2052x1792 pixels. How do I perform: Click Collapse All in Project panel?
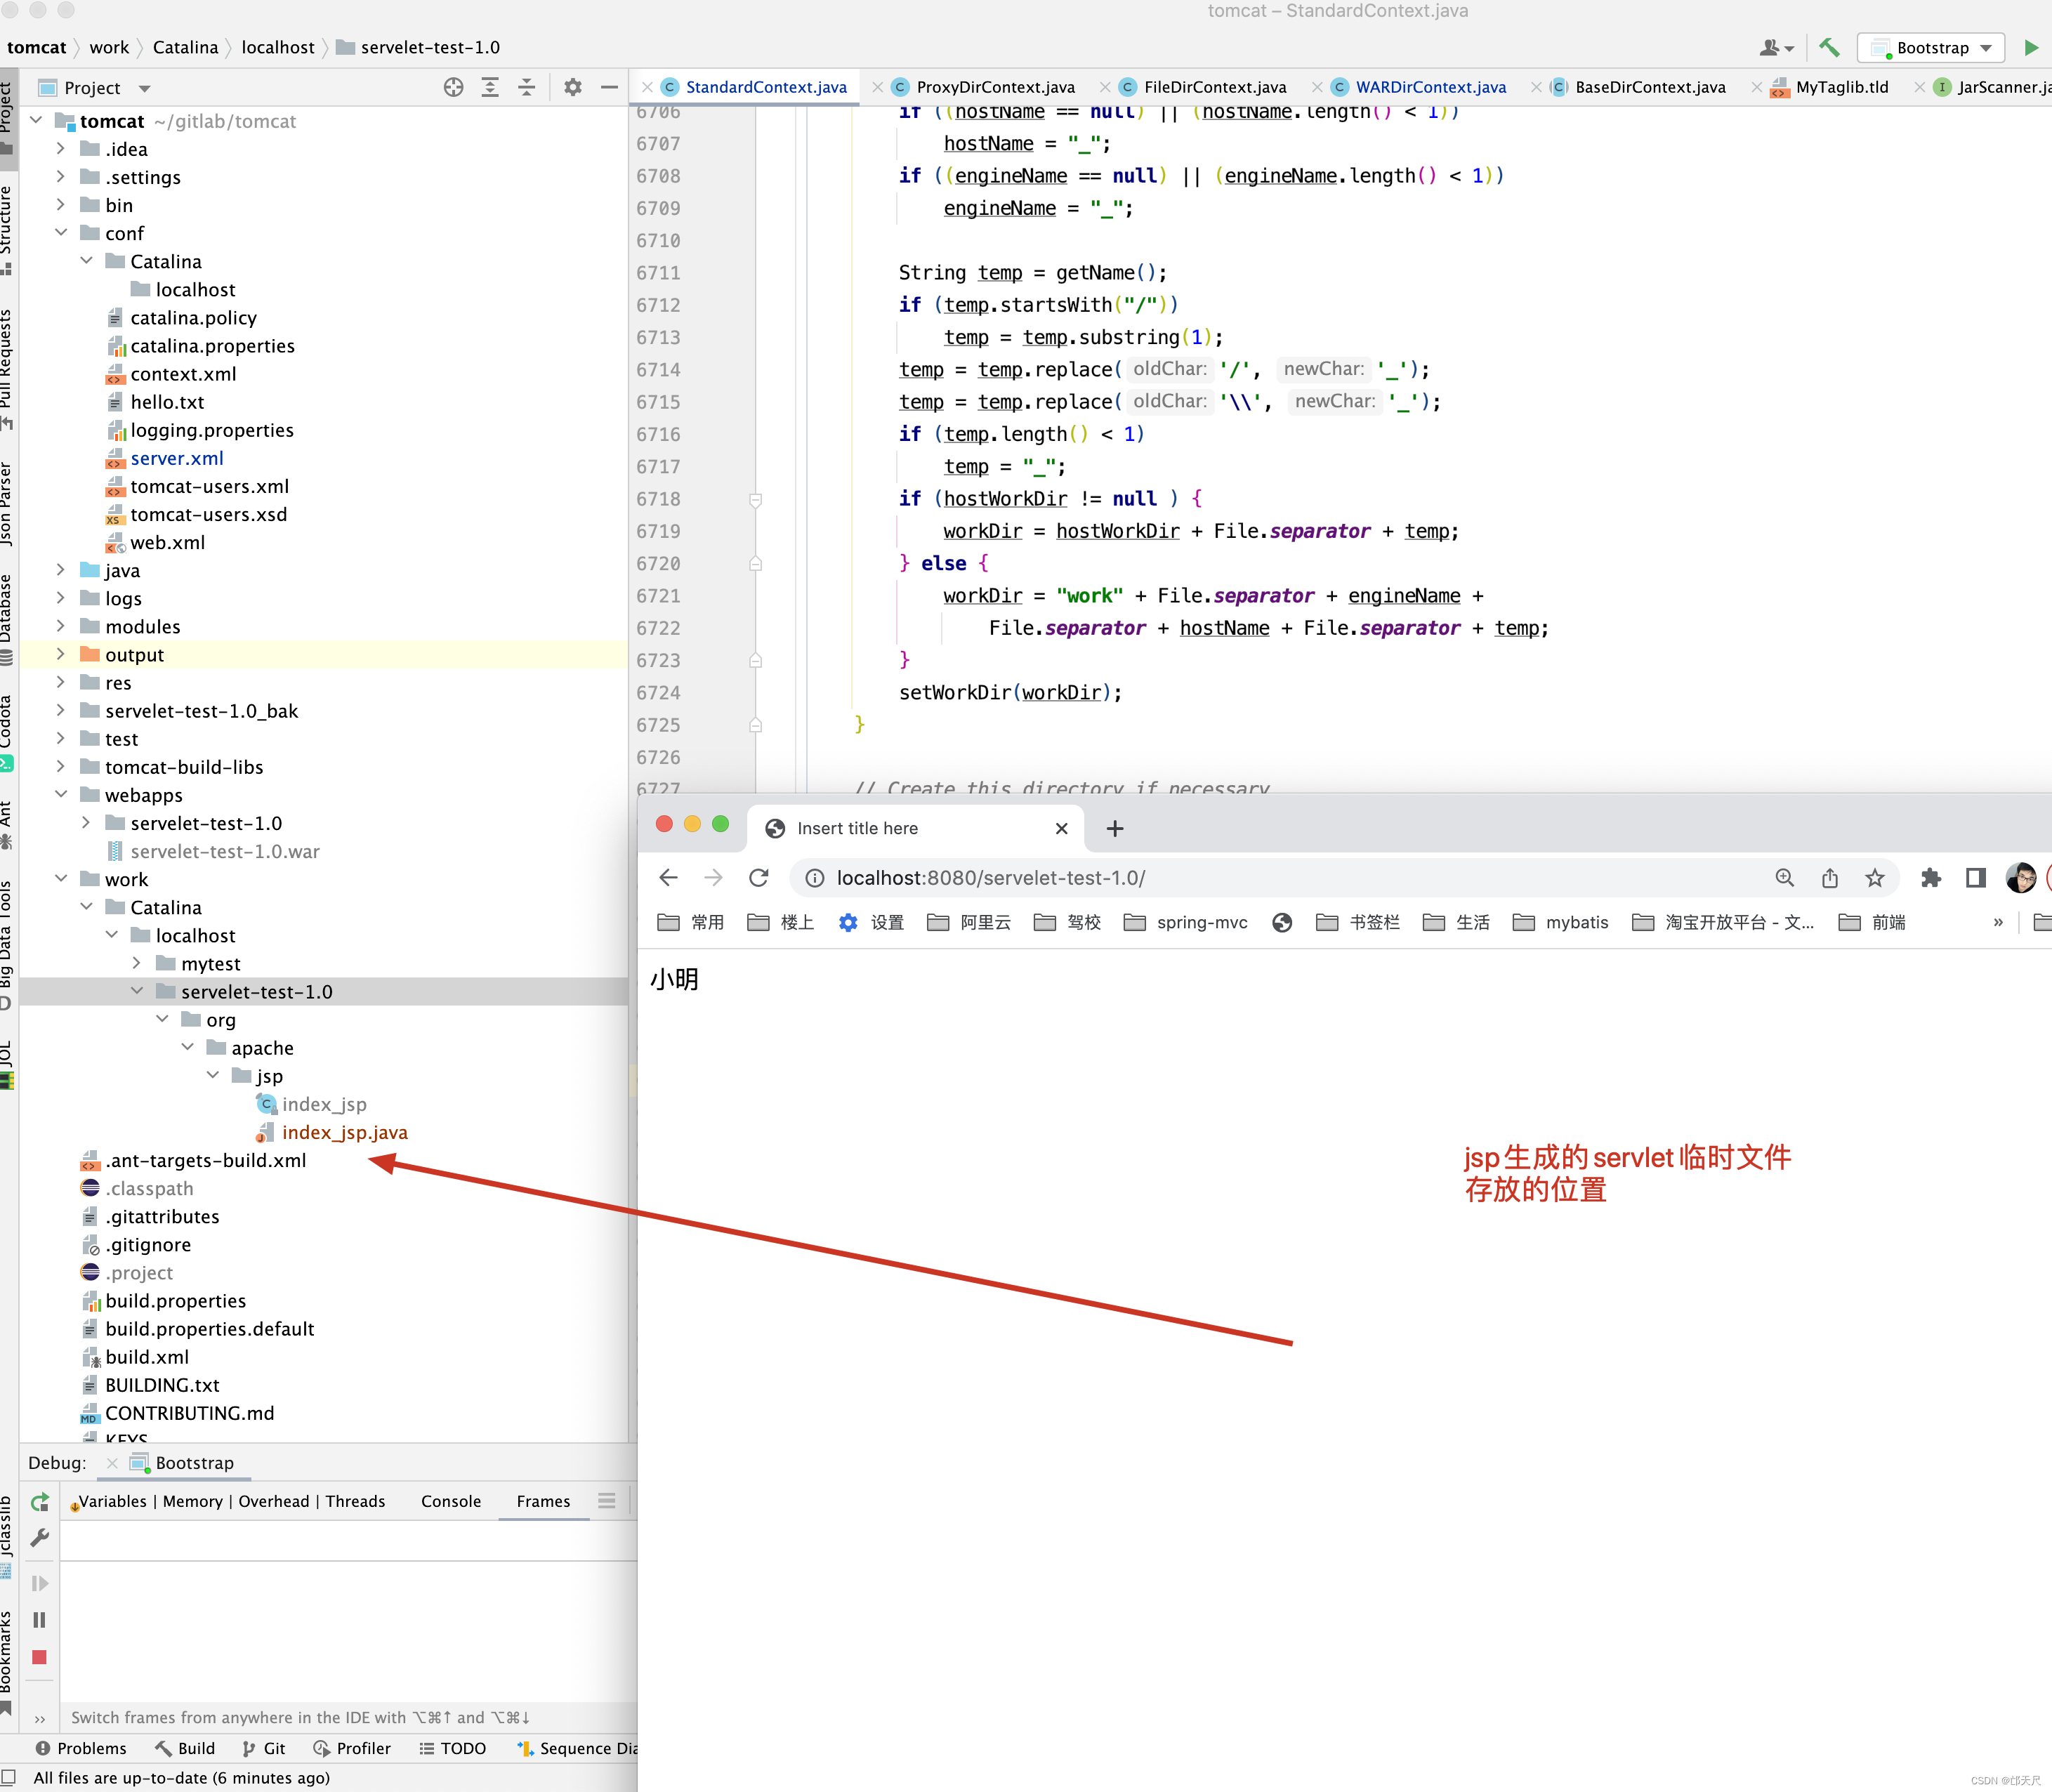[x=526, y=88]
